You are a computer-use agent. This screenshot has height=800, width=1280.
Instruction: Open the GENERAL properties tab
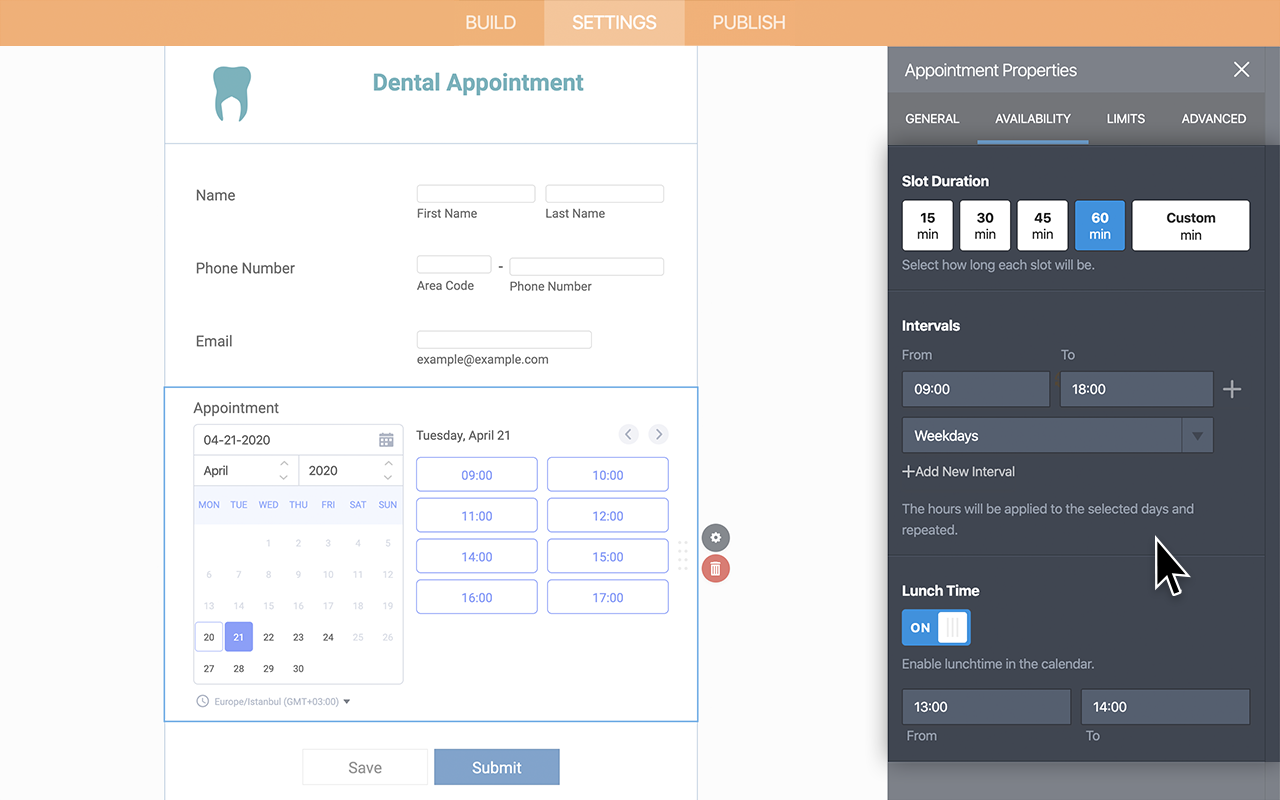932,118
